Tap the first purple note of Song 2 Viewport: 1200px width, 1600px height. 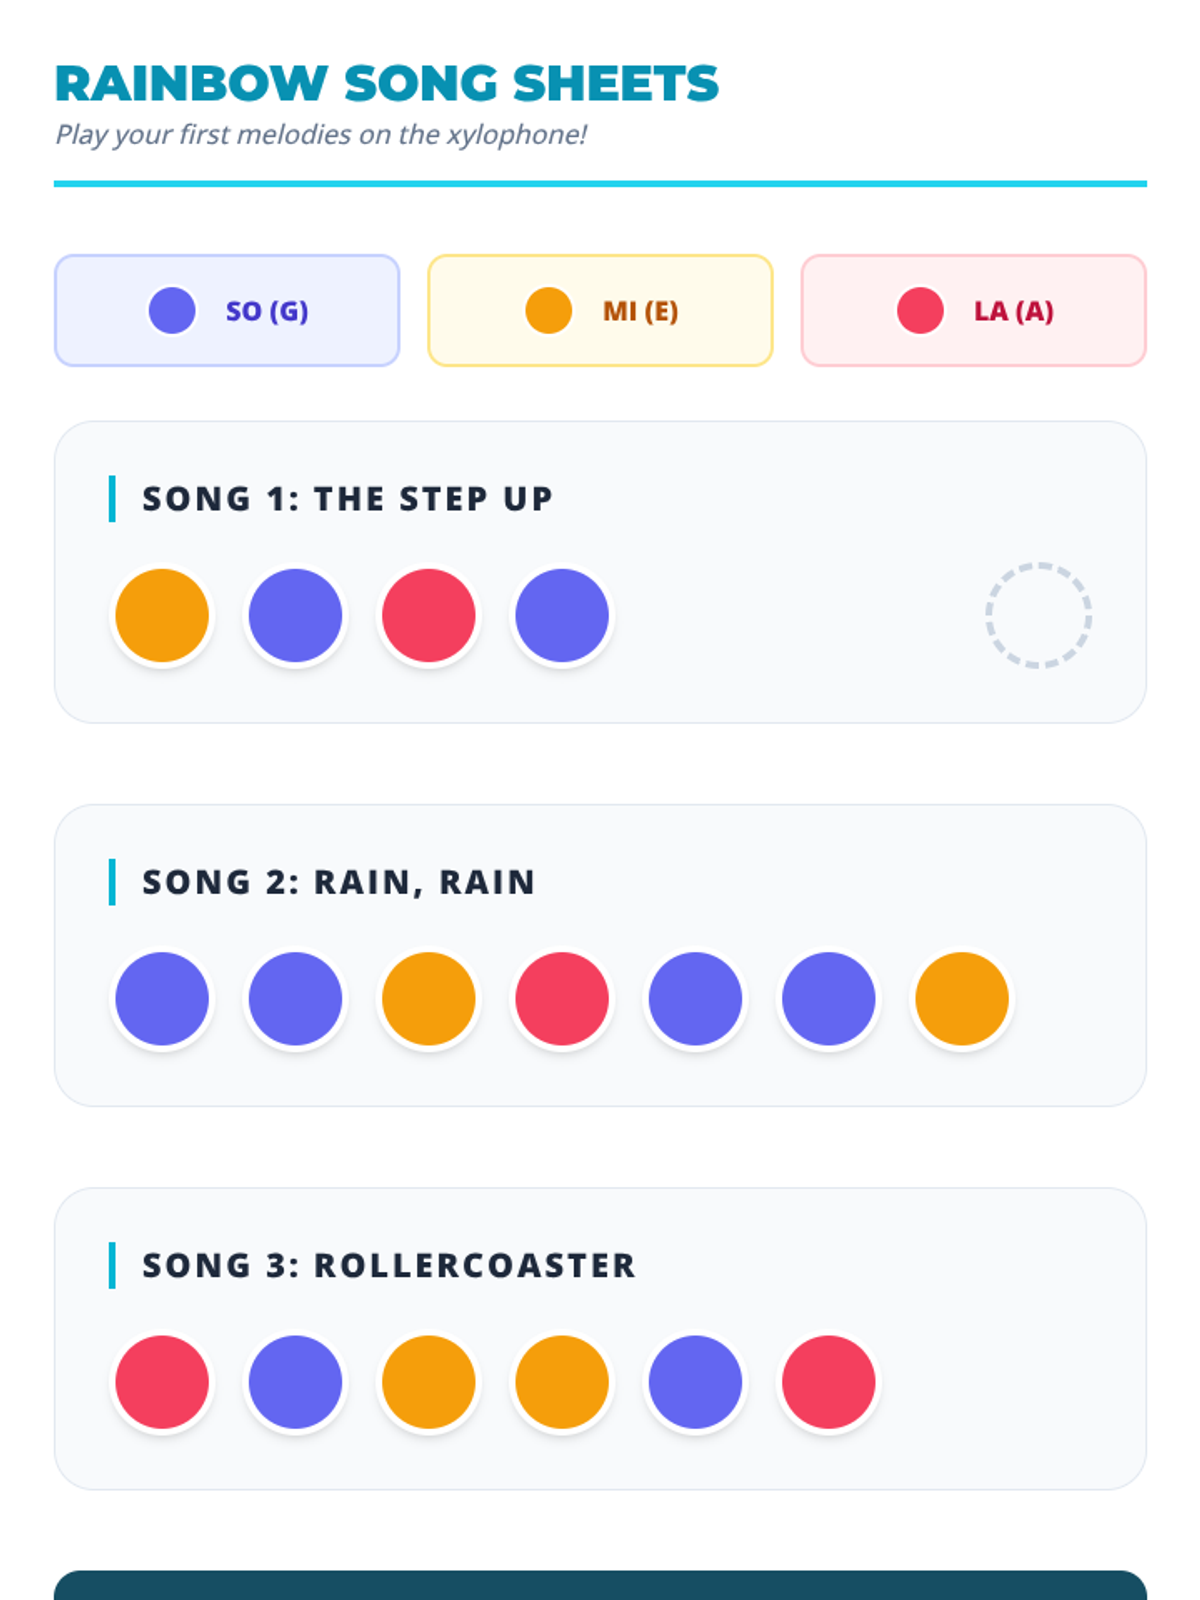point(162,998)
